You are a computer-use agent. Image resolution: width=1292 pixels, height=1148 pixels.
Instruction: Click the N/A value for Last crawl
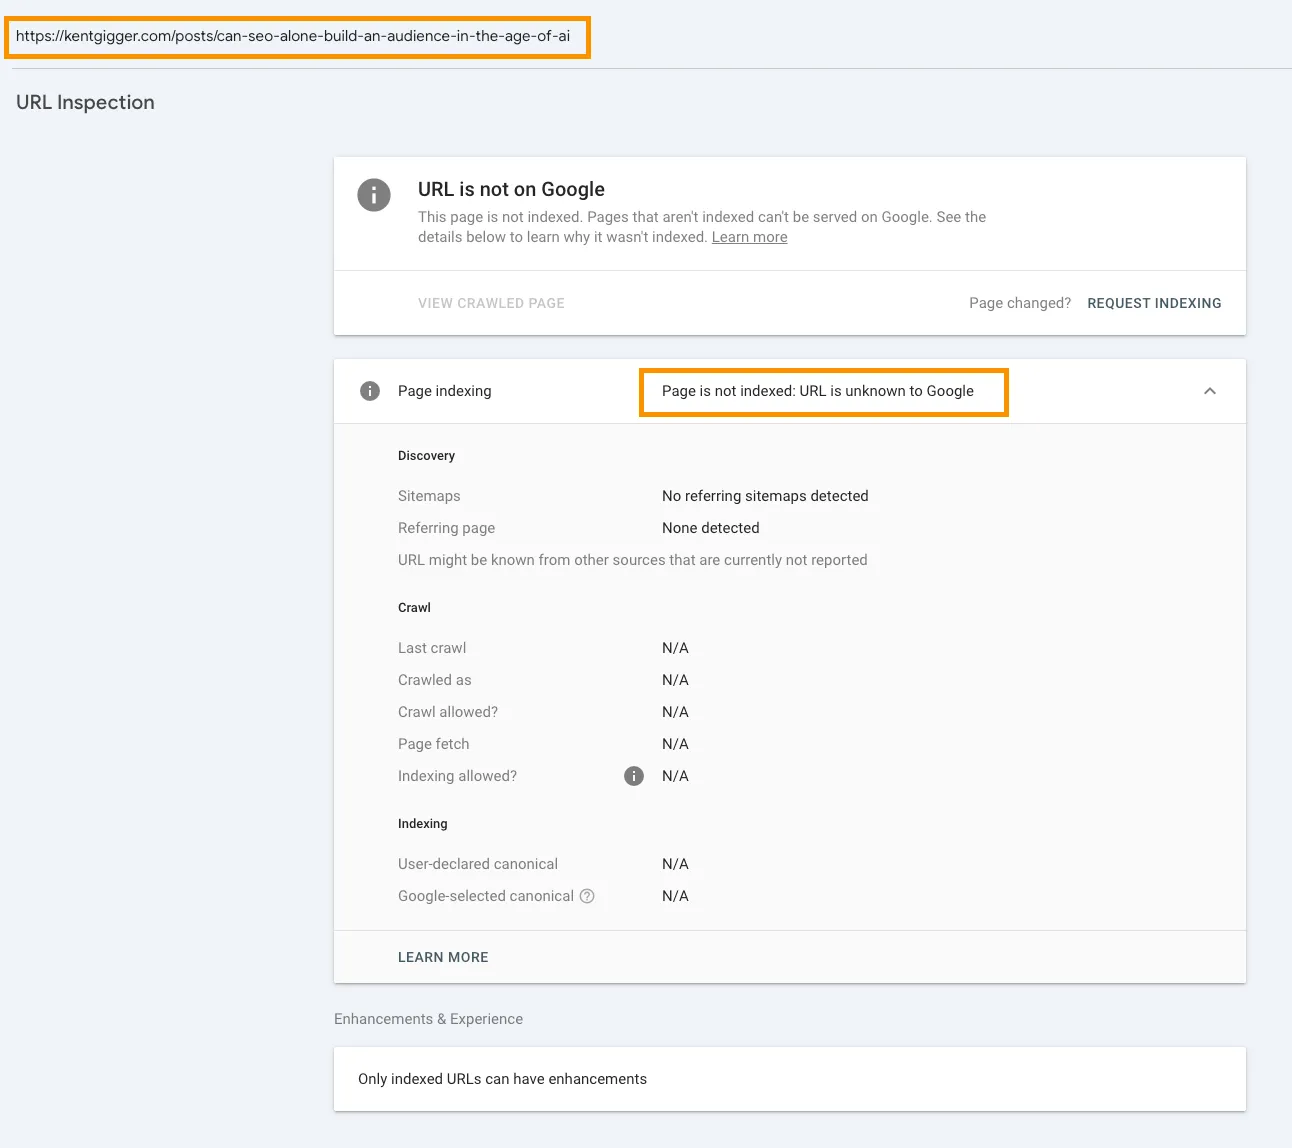tap(675, 648)
